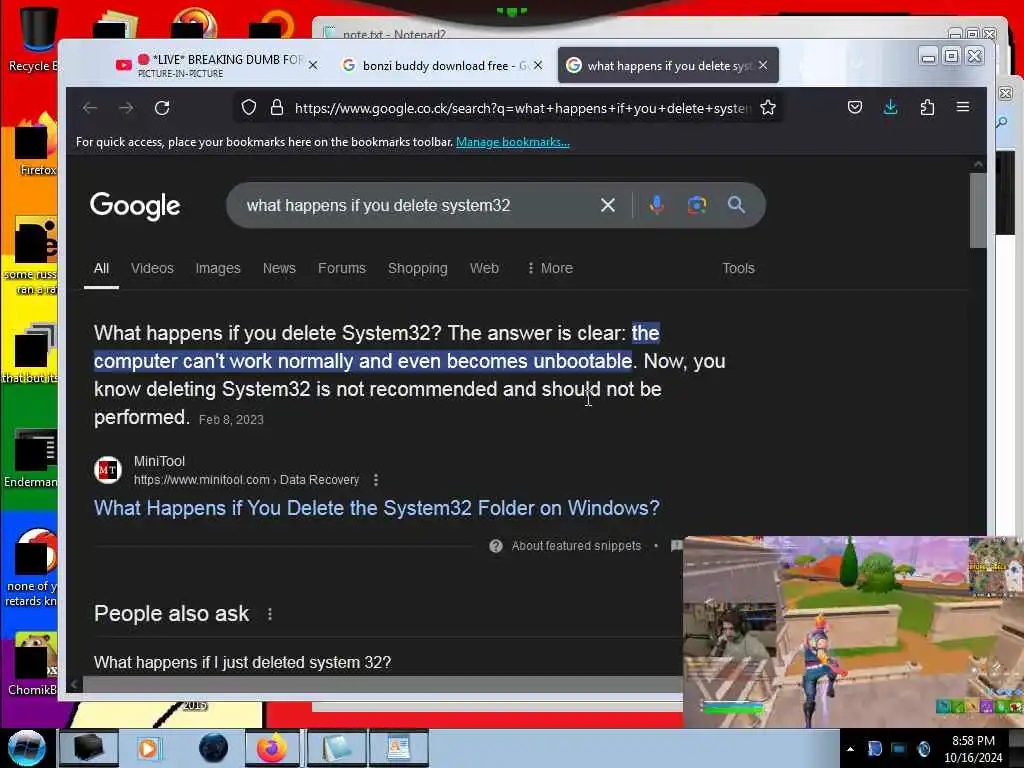This screenshot has width=1024, height=768.
Task: Click the picture-in-picture Fortnite video
Action: click(x=853, y=632)
